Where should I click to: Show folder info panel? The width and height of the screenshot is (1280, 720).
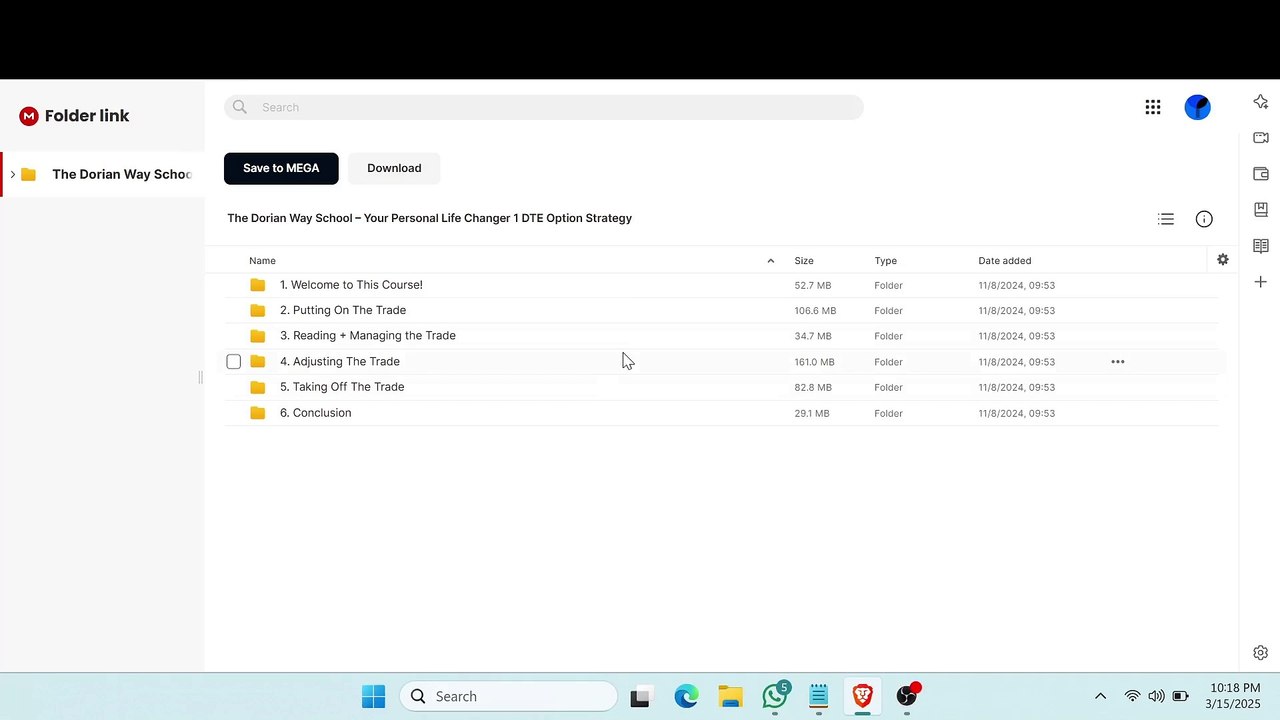coord(1204,219)
